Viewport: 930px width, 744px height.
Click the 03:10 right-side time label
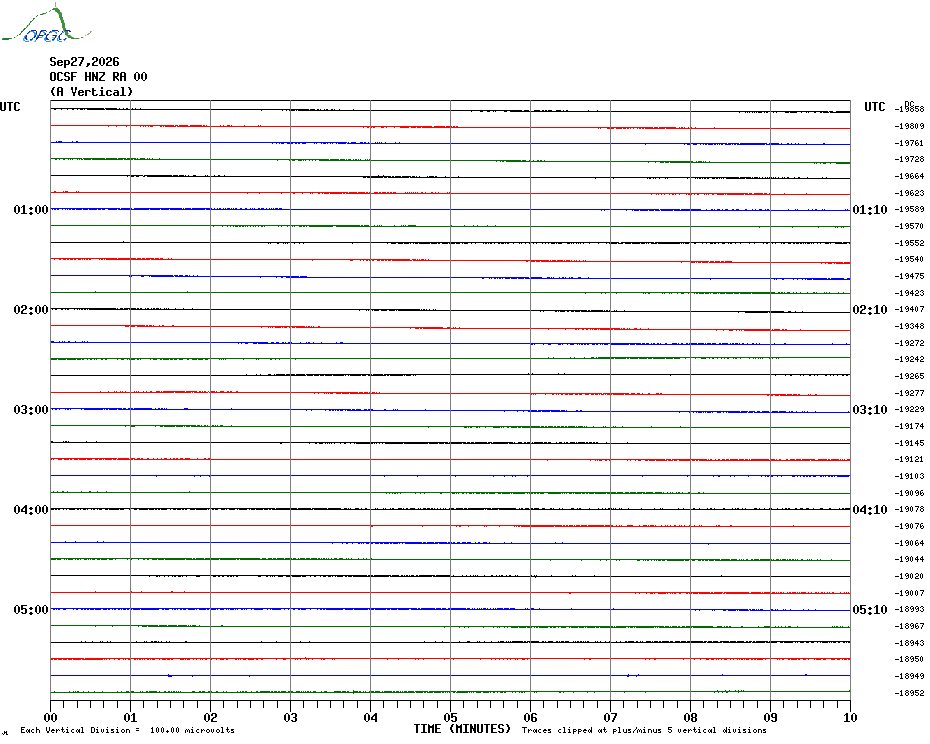pos(870,410)
